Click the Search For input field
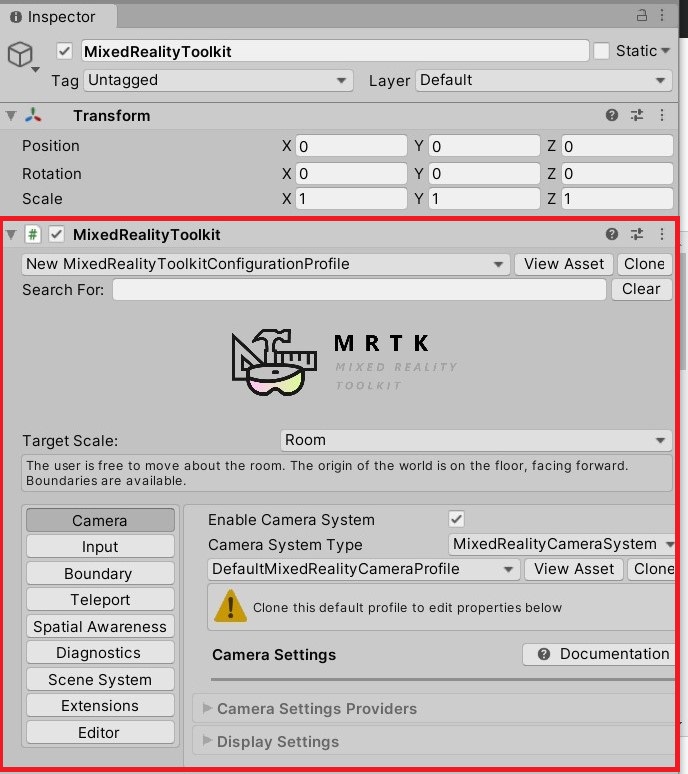This screenshot has height=774, width=688. tap(359, 289)
